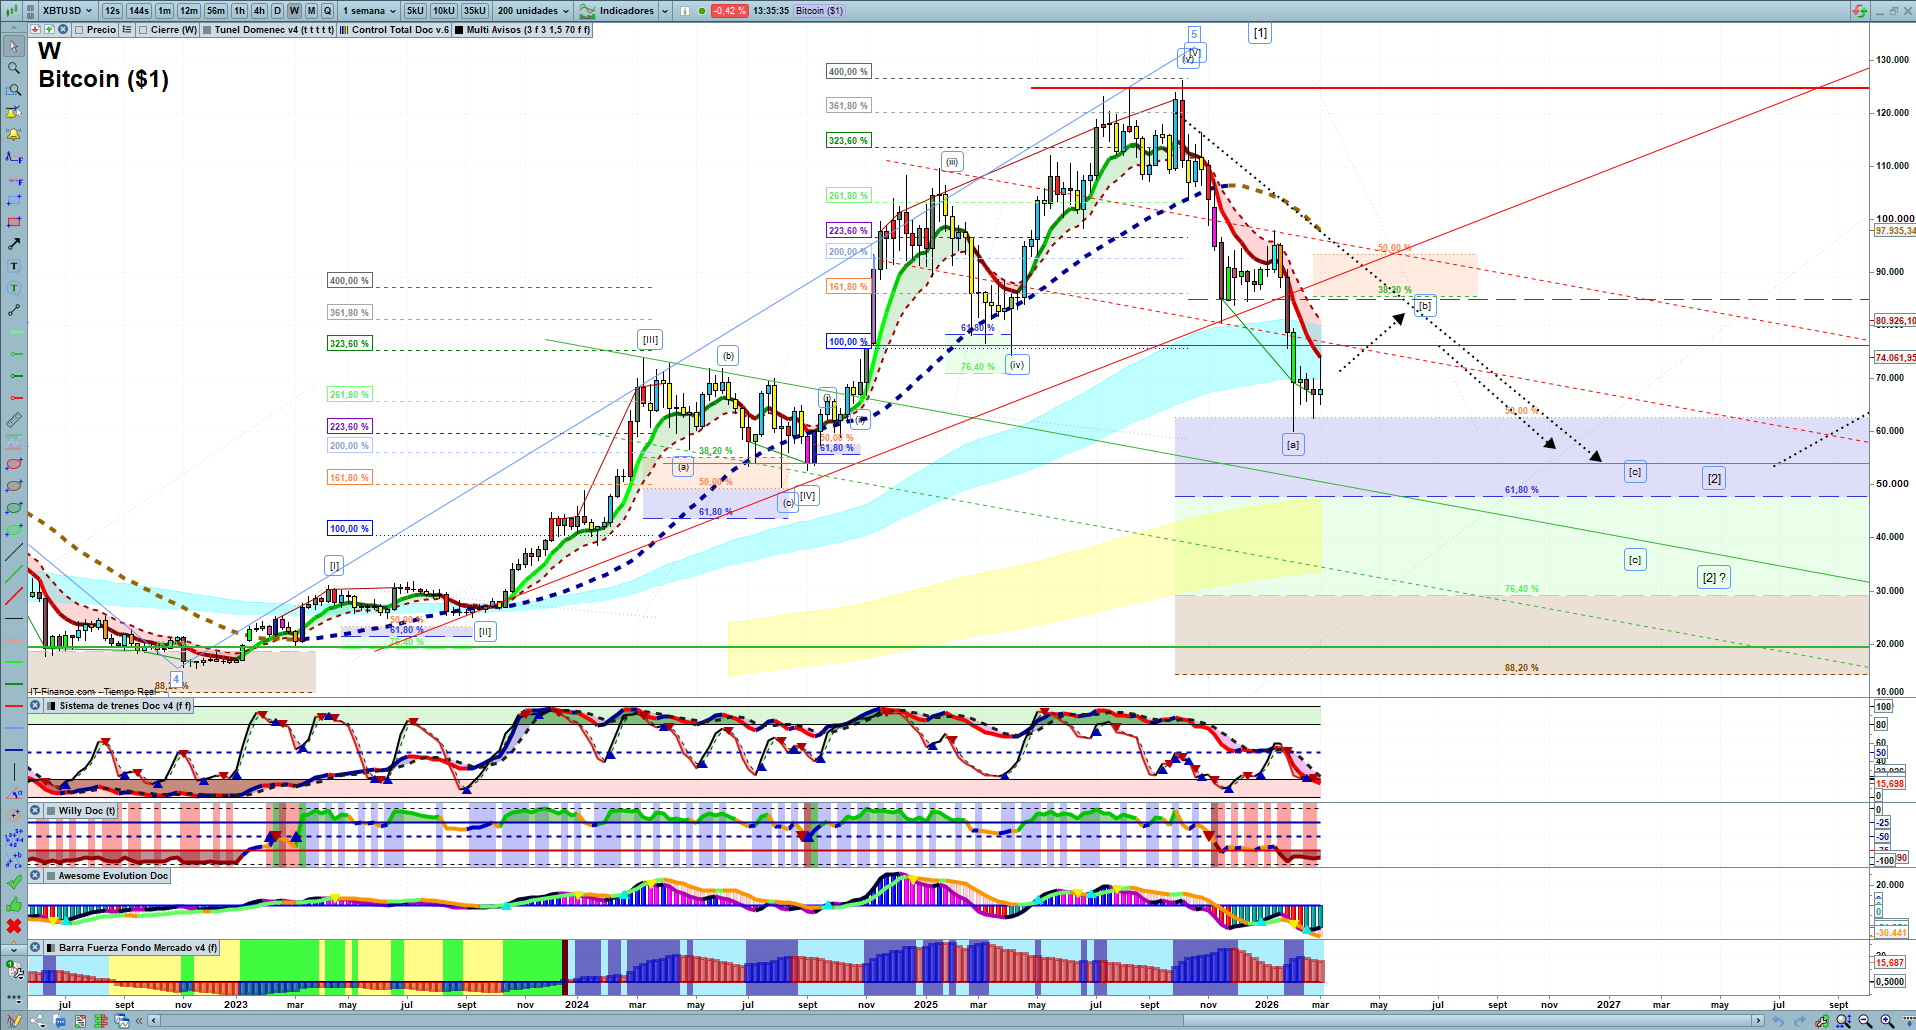The height and width of the screenshot is (1030, 1916).
Task: Select the green thumbs-up icon
Action: [x=14, y=904]
